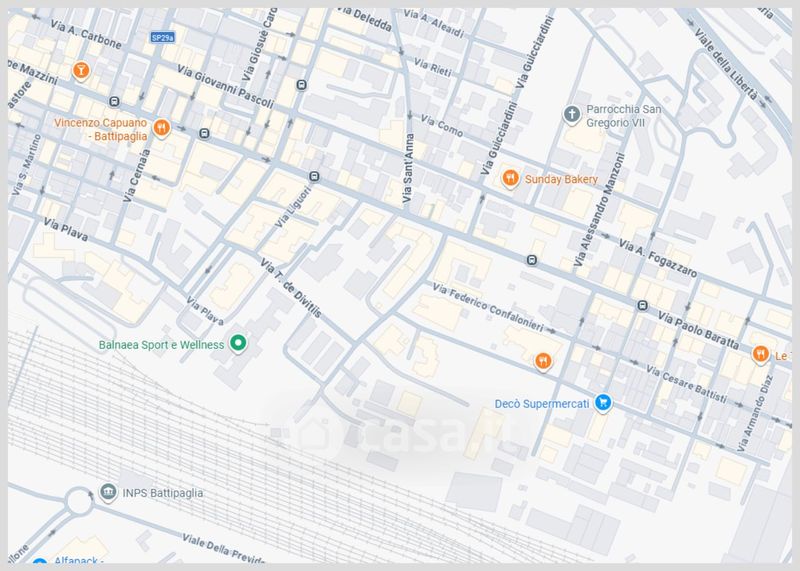Select the bus stop under Via A. Fogazzaro label

pyautogui.click(x=532, y=261)
